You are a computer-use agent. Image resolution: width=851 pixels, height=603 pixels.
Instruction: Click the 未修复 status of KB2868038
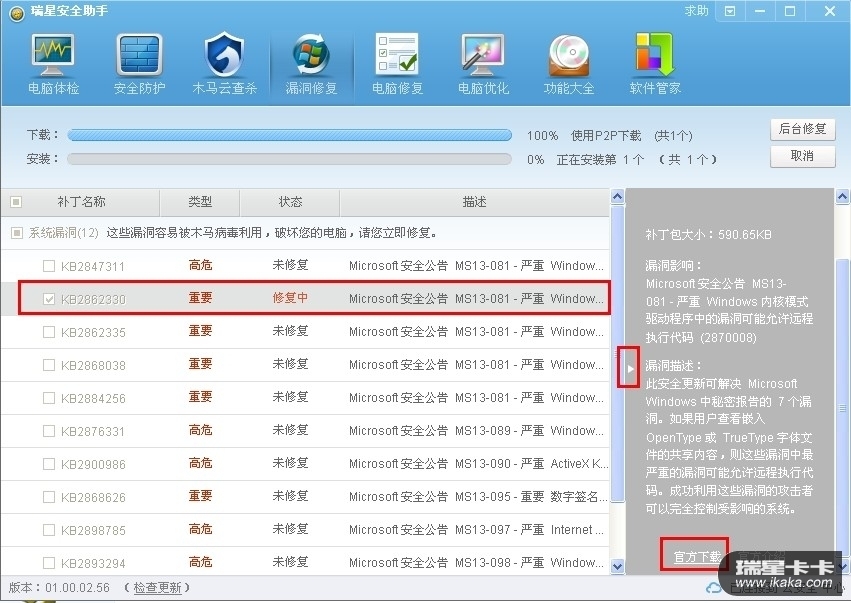coord(290,364)
